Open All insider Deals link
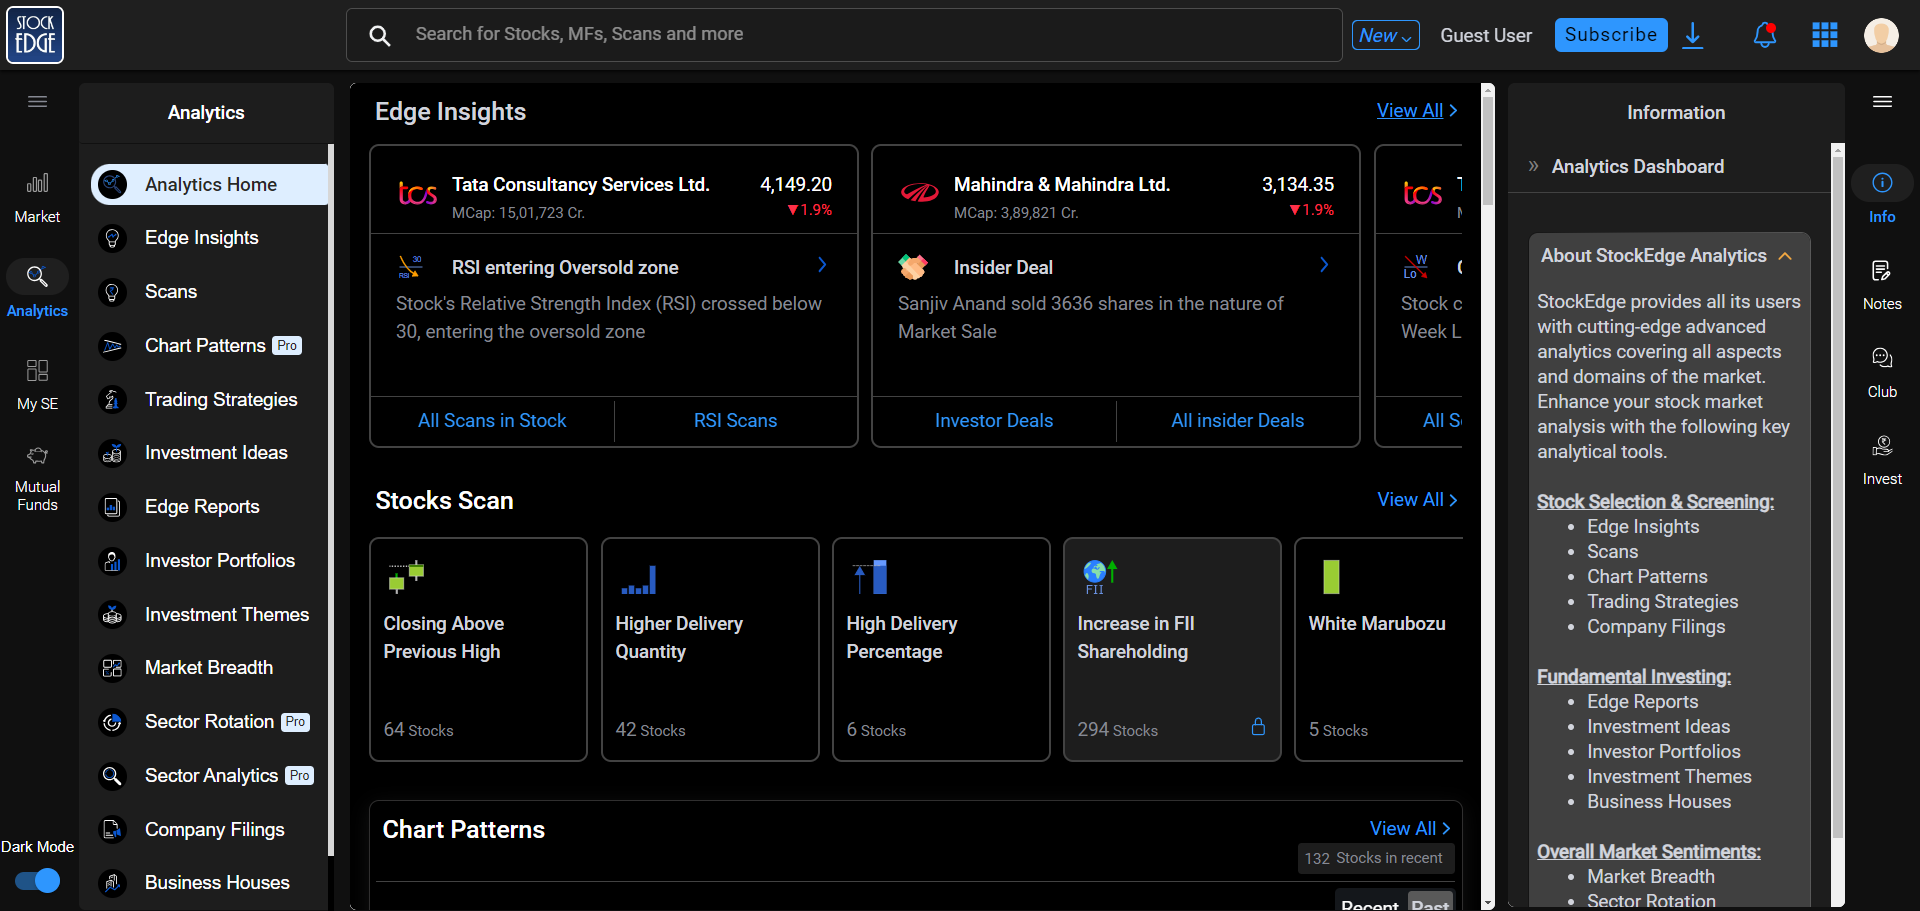Image resolution: width=1920 pixels, height=911 pixels. (x=1238, y=421)
